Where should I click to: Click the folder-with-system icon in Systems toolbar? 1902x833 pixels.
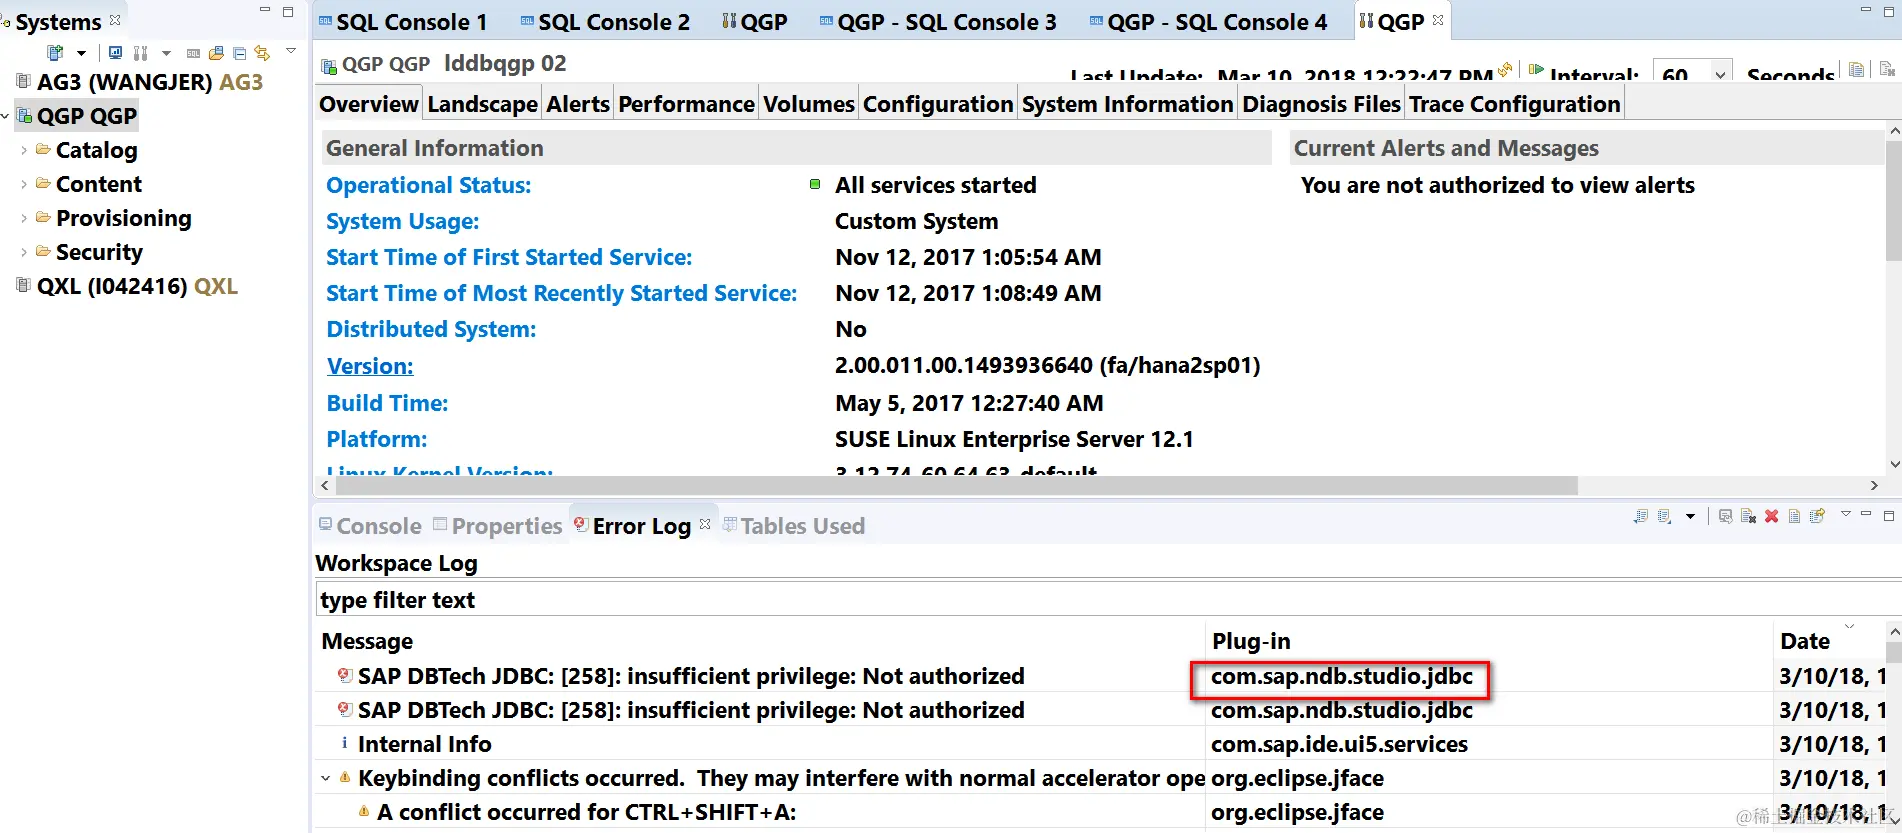coord(216,53)
